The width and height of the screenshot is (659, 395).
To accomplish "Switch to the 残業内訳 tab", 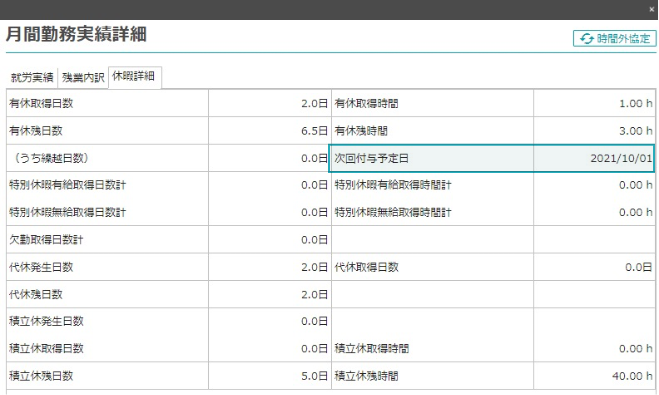I will pos(83,78).
